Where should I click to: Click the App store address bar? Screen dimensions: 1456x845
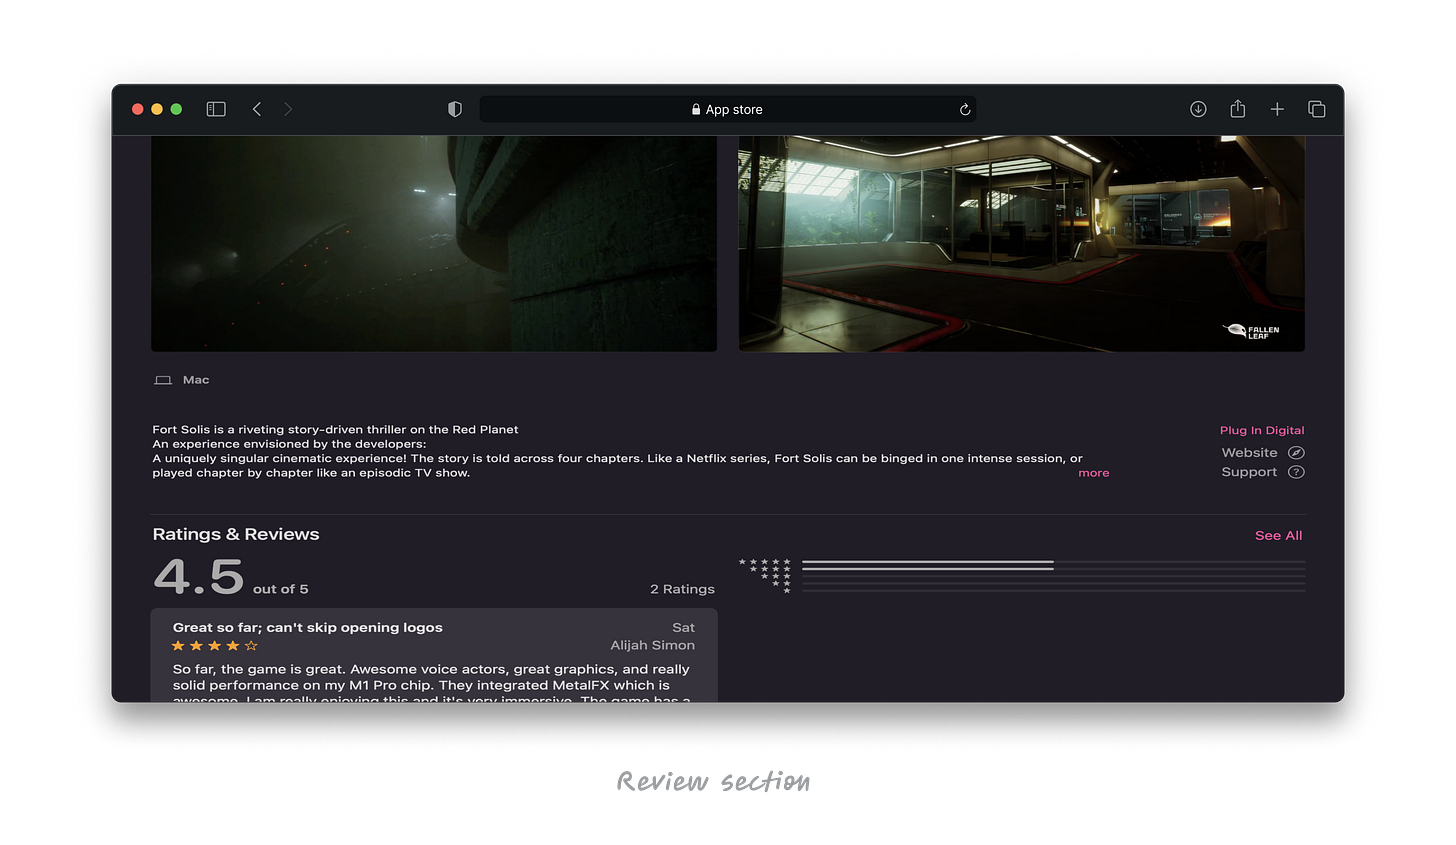[x=727, y=109]
